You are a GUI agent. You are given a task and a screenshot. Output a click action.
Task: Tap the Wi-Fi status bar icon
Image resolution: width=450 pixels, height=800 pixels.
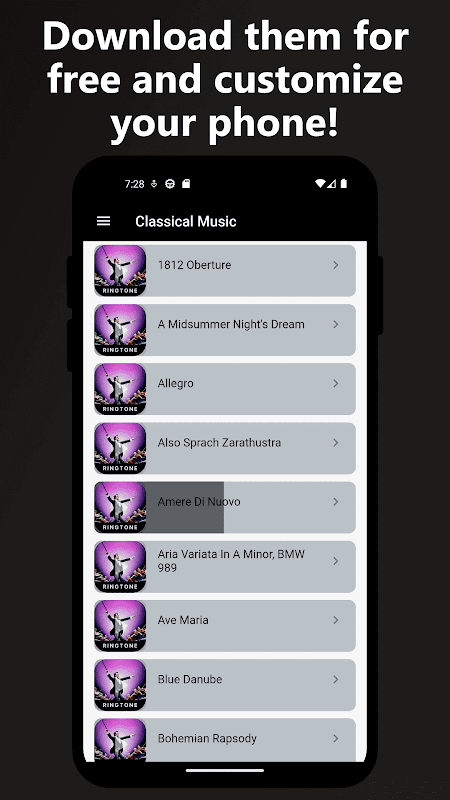point(320,184)
